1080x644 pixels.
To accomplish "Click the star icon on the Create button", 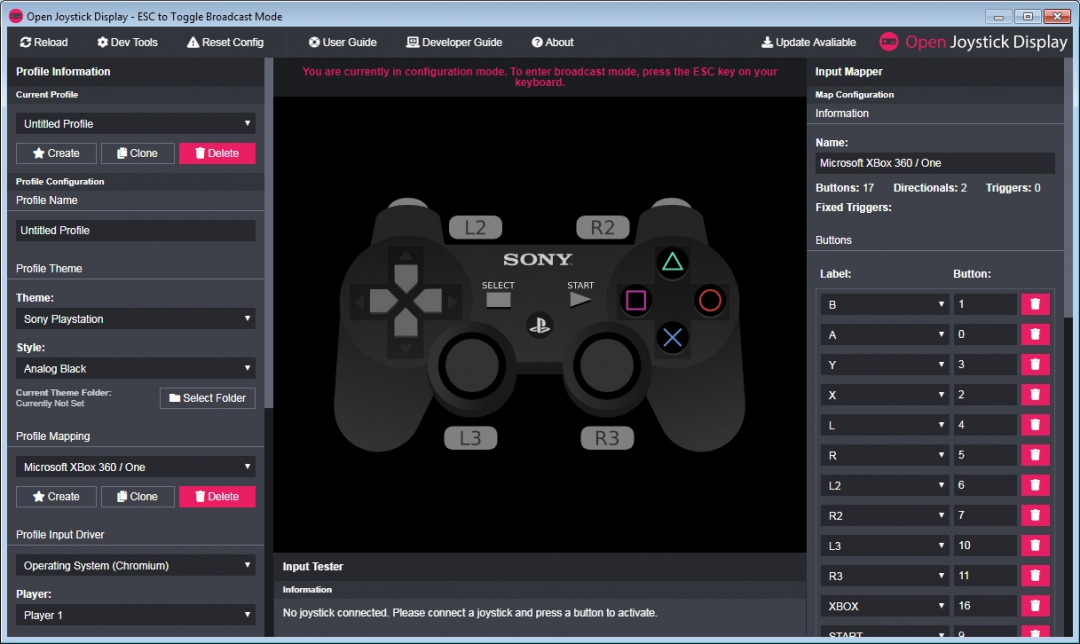I will tap(40, 152).
